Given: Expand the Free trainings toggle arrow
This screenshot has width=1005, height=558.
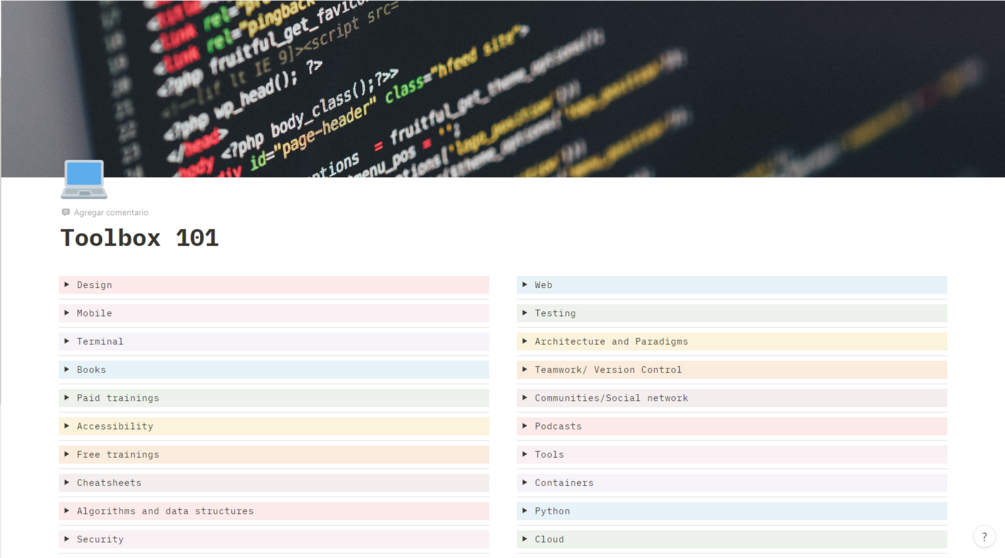Looking at the screenshot, I should [67, 454].
